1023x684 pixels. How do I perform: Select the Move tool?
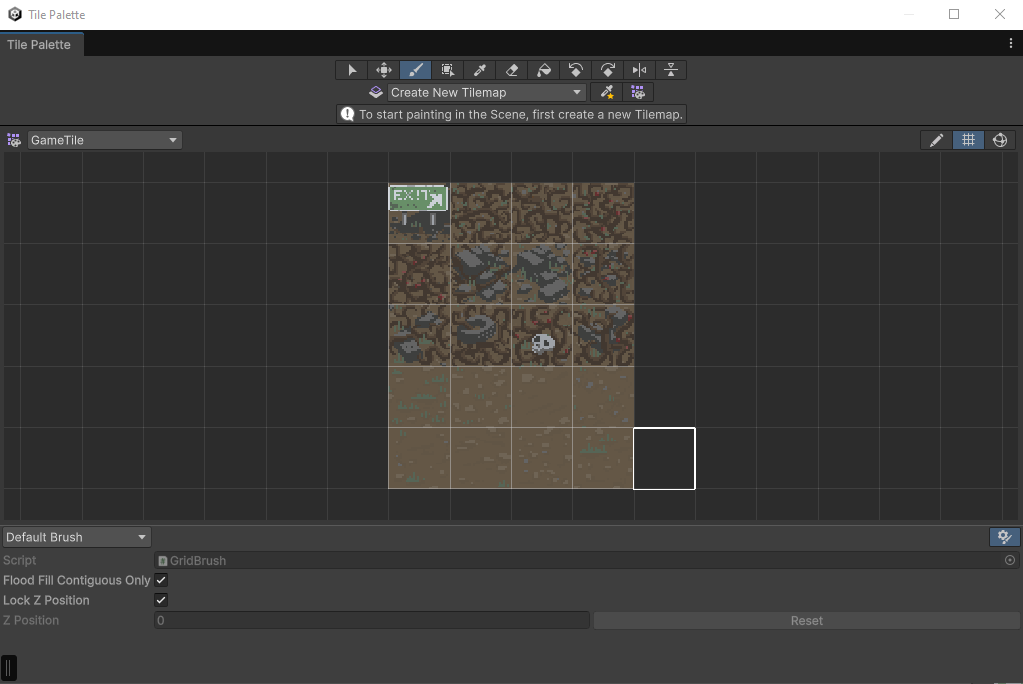383,70
